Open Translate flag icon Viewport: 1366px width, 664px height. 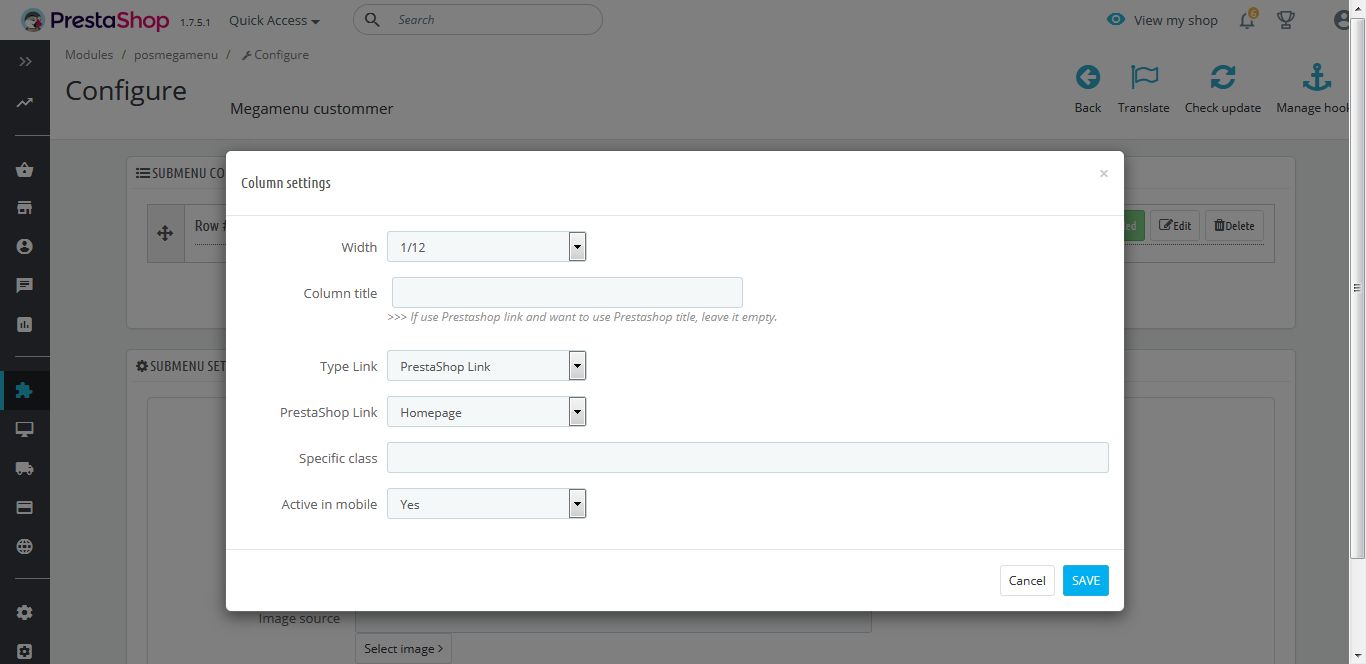[1143, 78]
